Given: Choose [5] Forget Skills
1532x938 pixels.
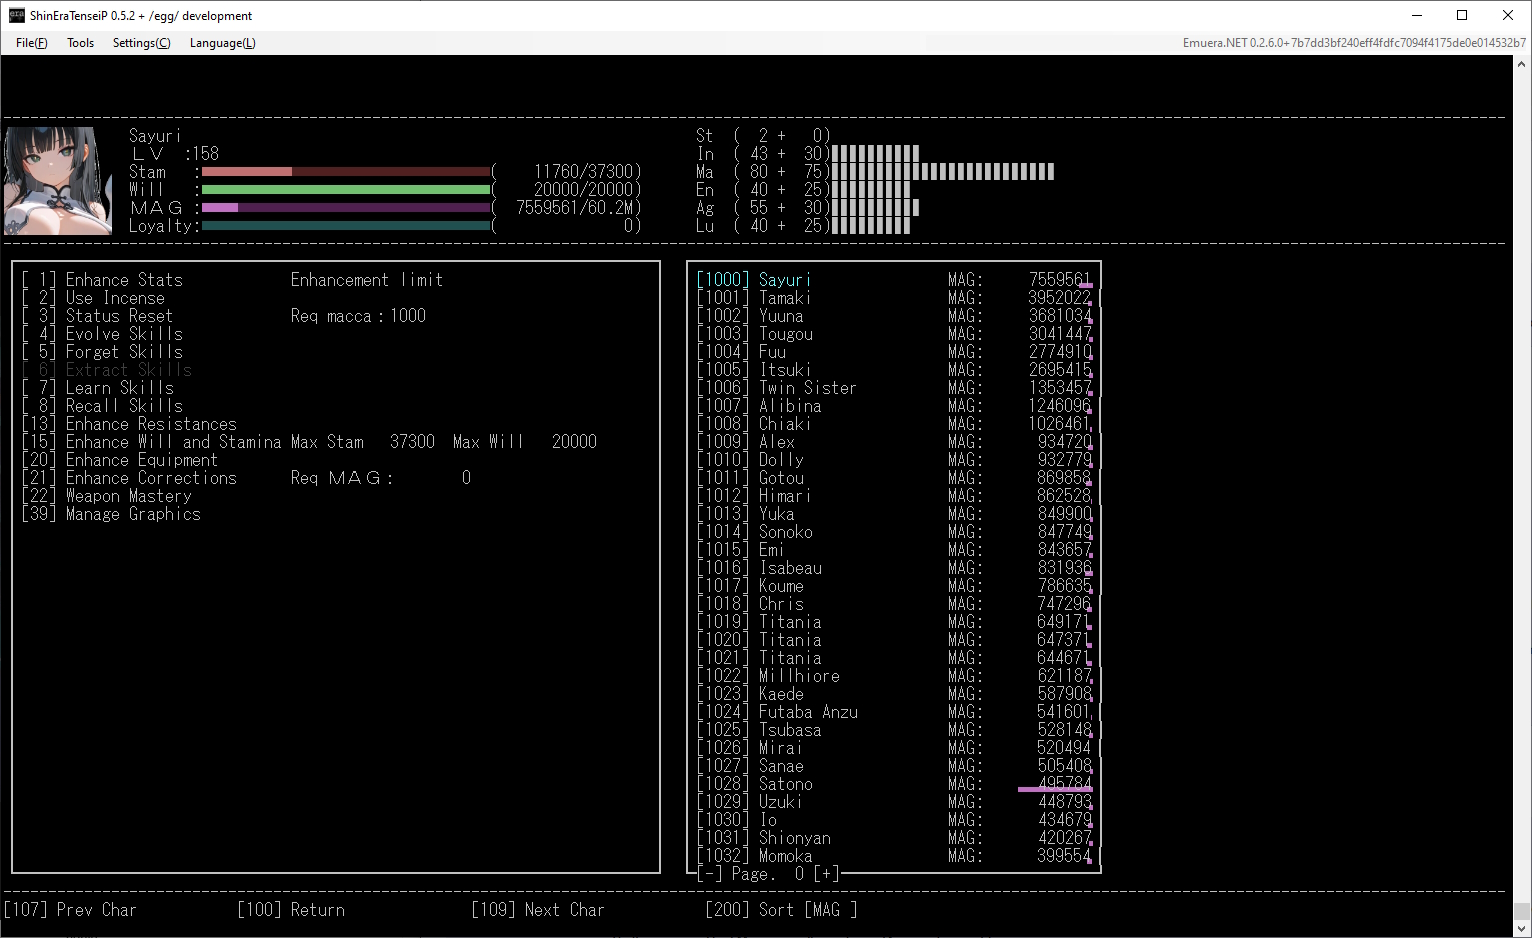Looking at the screenshot, I should (x=102, y=352).
